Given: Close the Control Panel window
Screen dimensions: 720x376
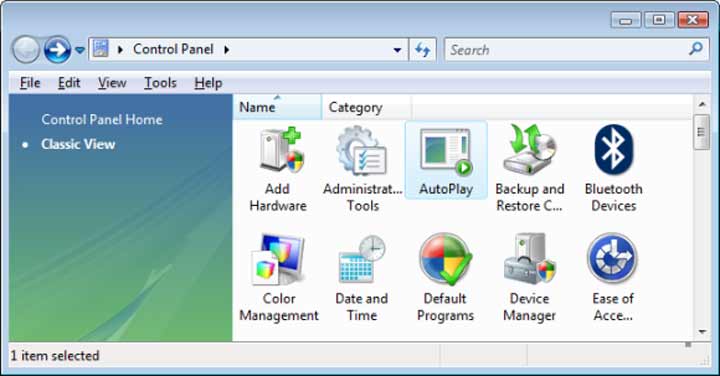Looking at the screenshot, I should coord(693,20).
